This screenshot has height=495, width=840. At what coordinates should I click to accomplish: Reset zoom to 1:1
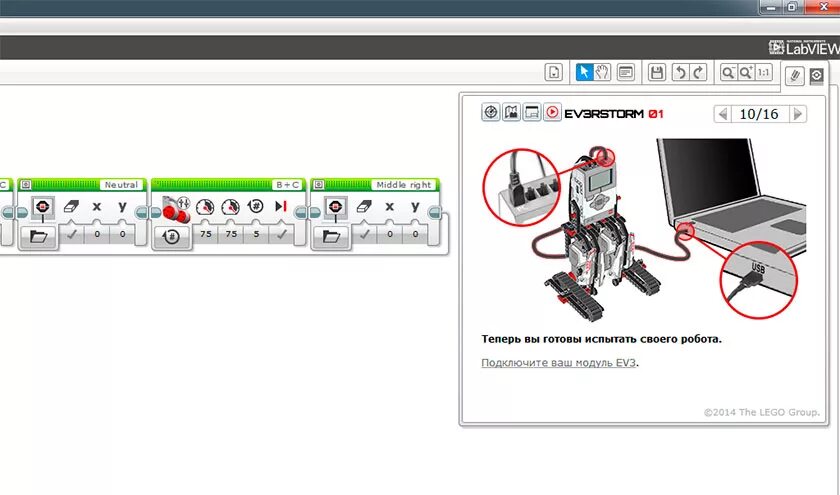coord(763,72)
